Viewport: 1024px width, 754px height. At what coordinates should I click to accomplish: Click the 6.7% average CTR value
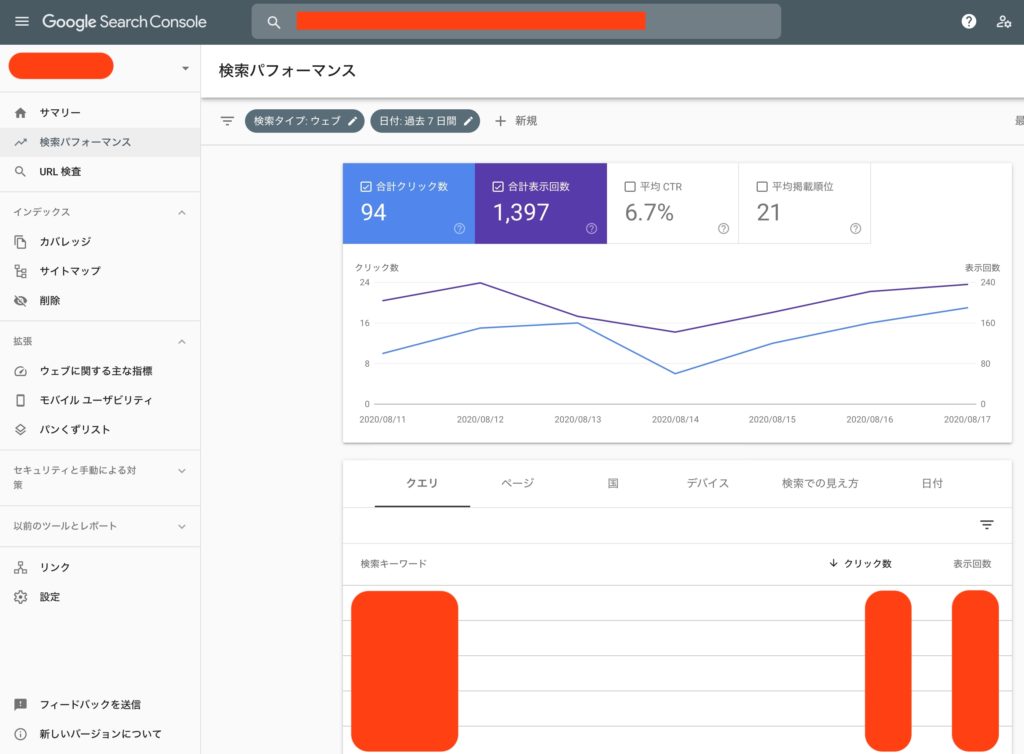[x=649, y=213]
